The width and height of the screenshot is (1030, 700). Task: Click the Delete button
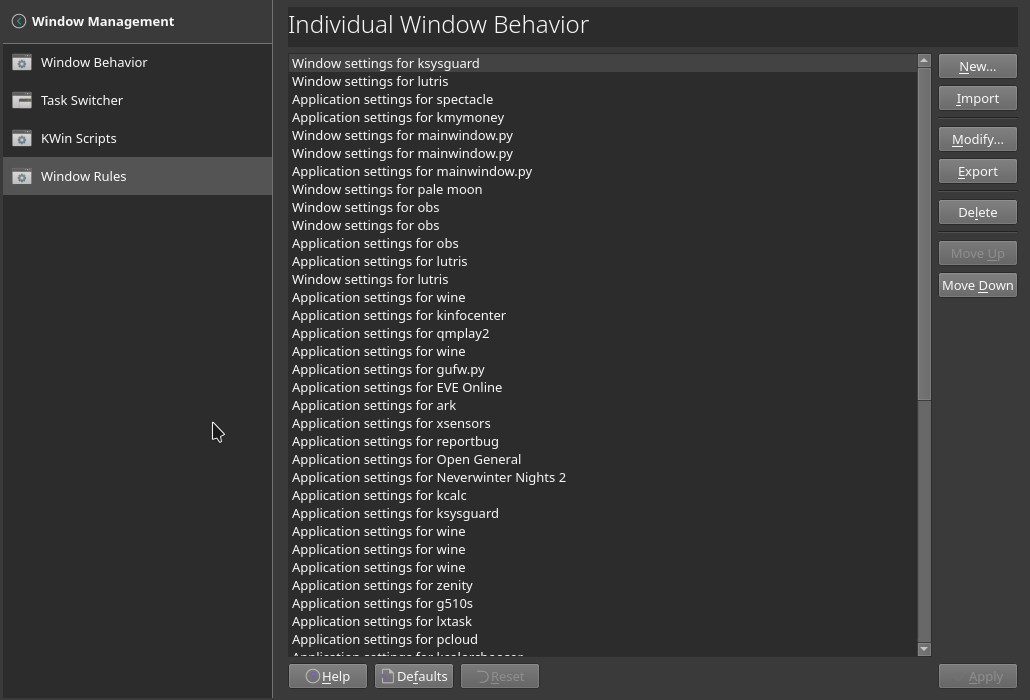[977, 212]
